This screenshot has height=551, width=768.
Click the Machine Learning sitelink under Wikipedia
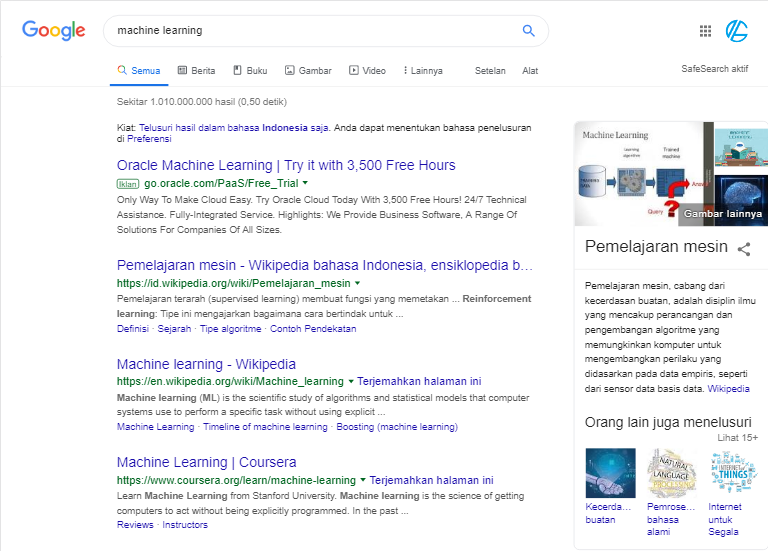pos(155,427)
